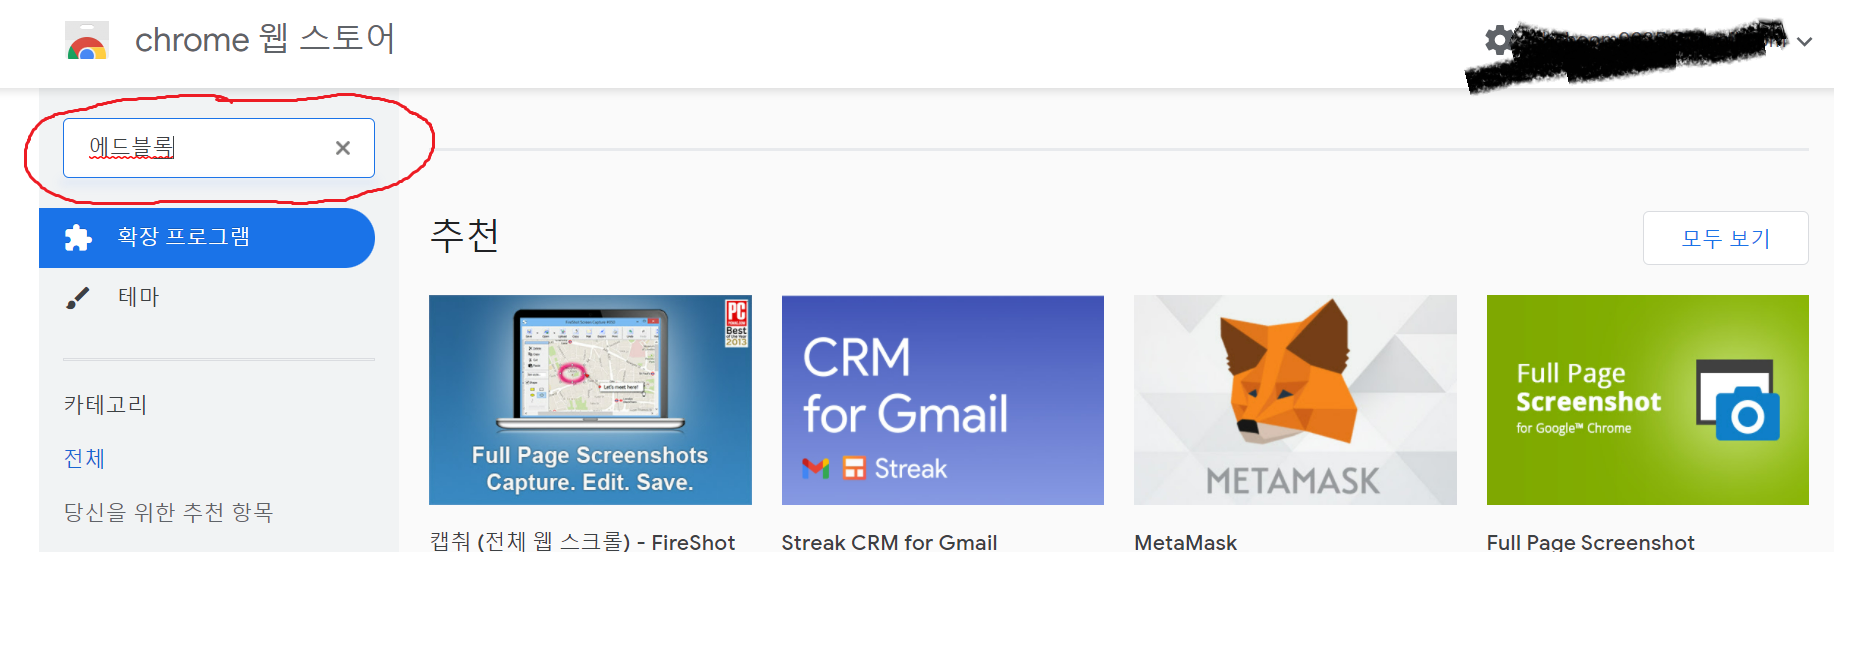This screenshot has width=1874, height=648.
Task: Click the Streak CRM for Gmail title
Action: [x=889, y=542]
